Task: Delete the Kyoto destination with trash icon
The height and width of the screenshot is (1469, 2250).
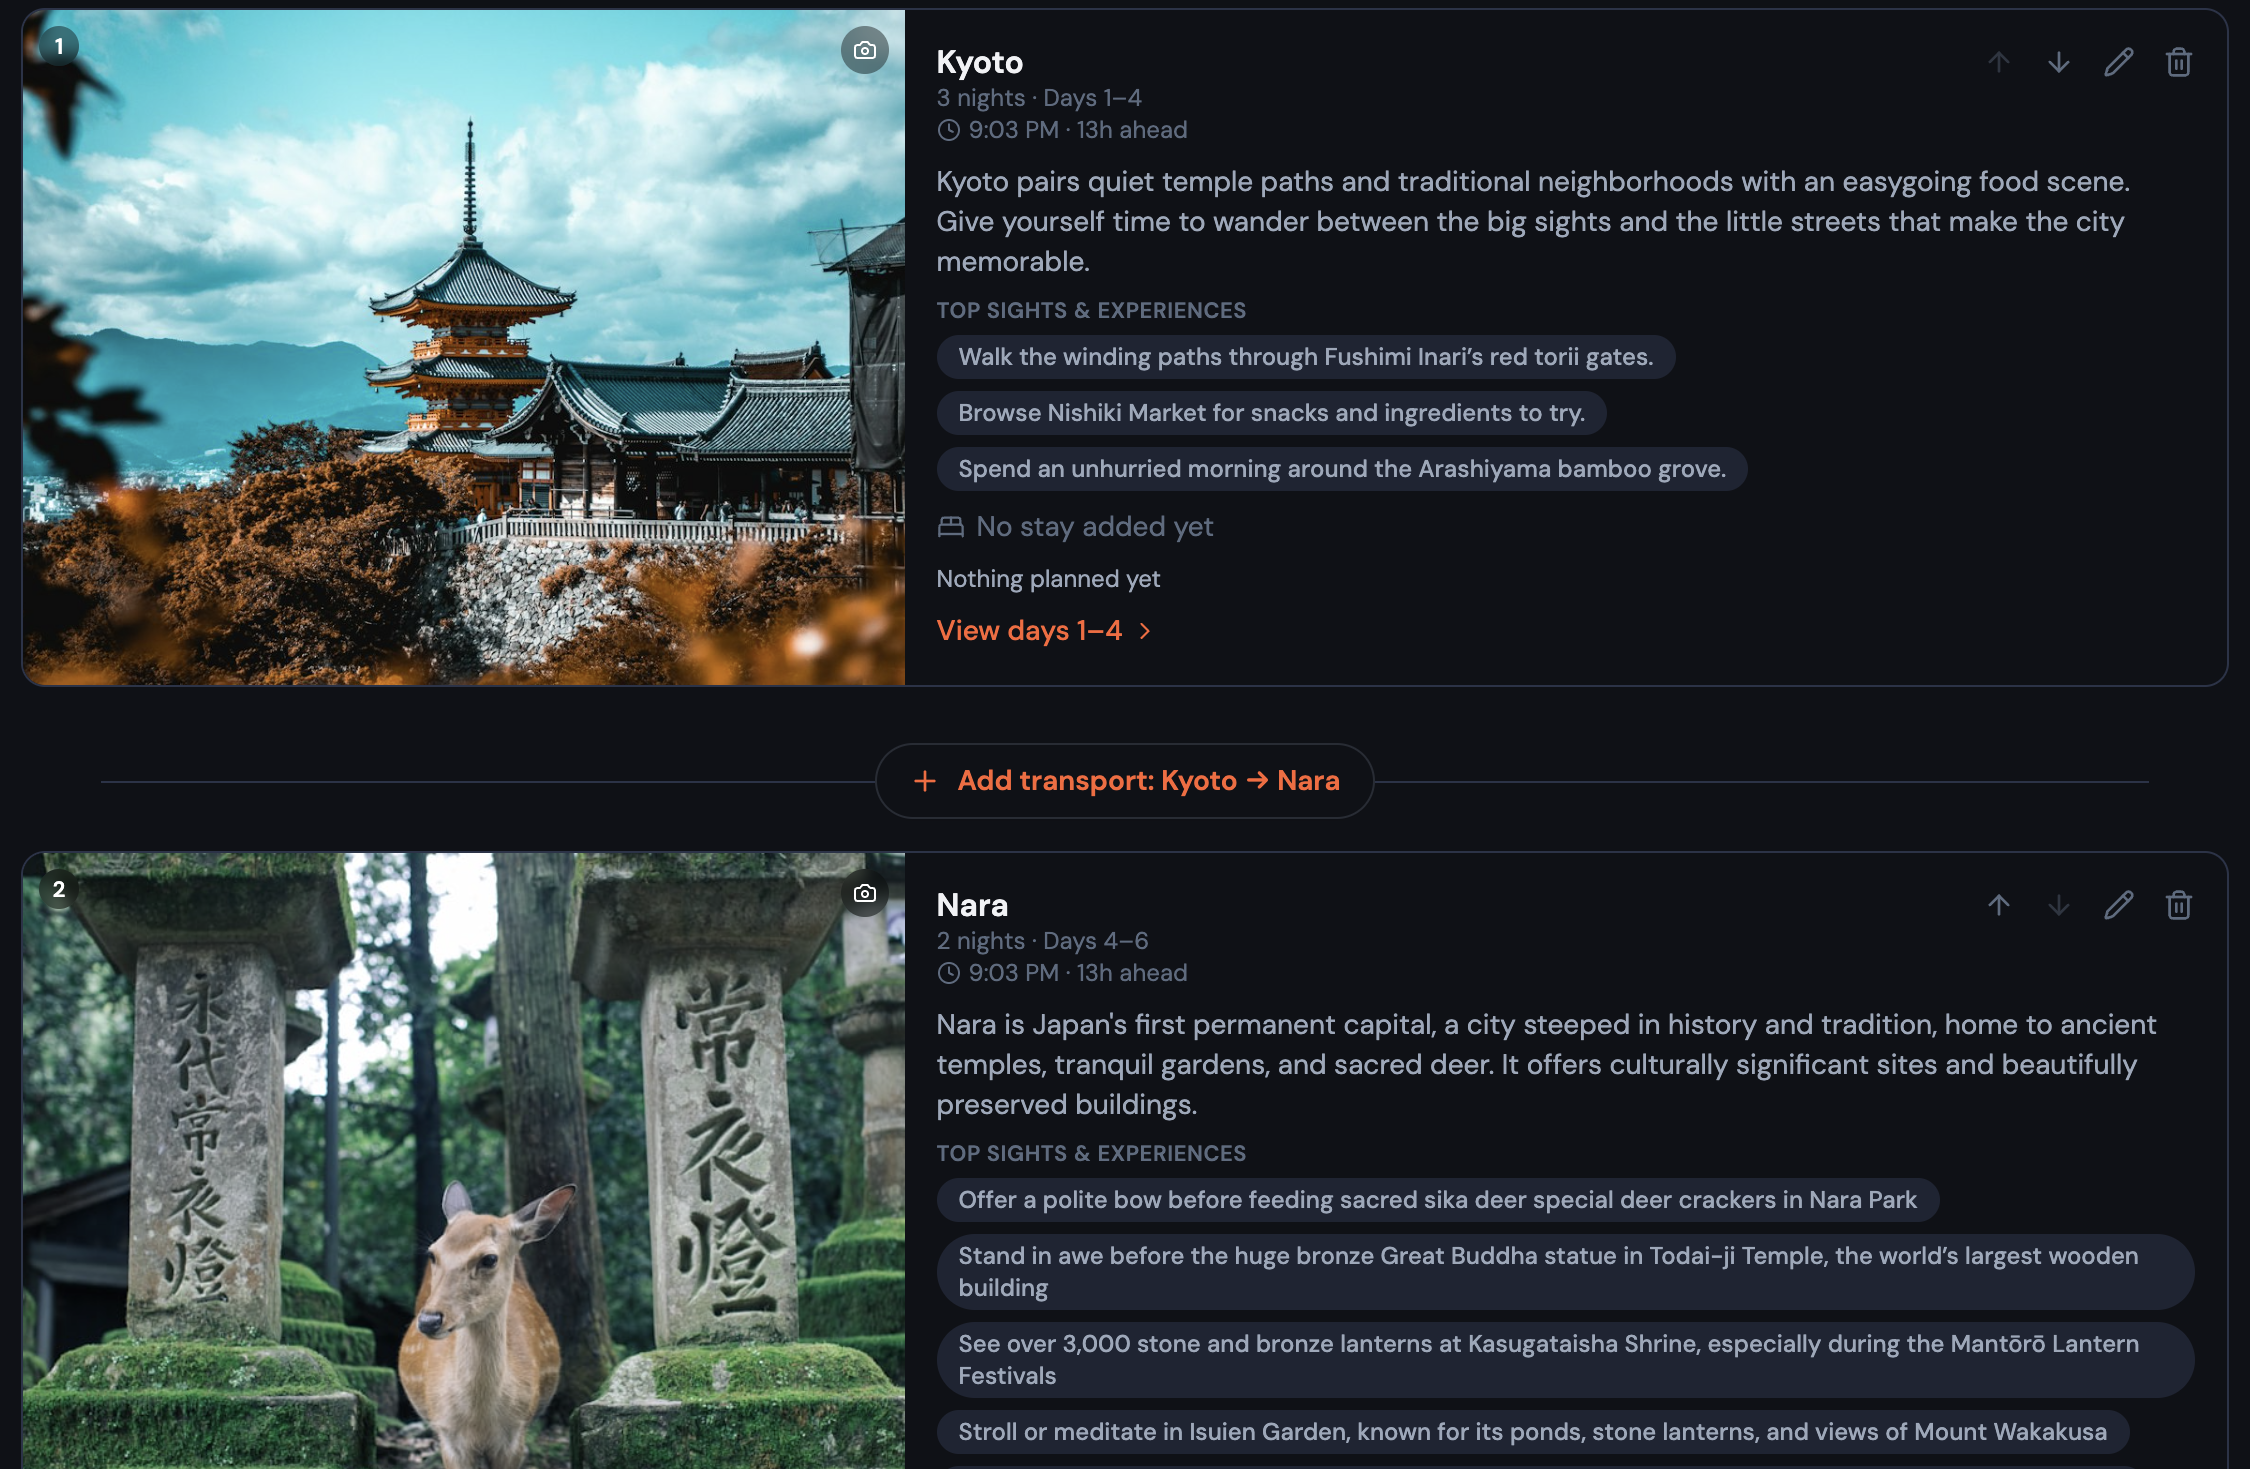Action: point(2179,62)
